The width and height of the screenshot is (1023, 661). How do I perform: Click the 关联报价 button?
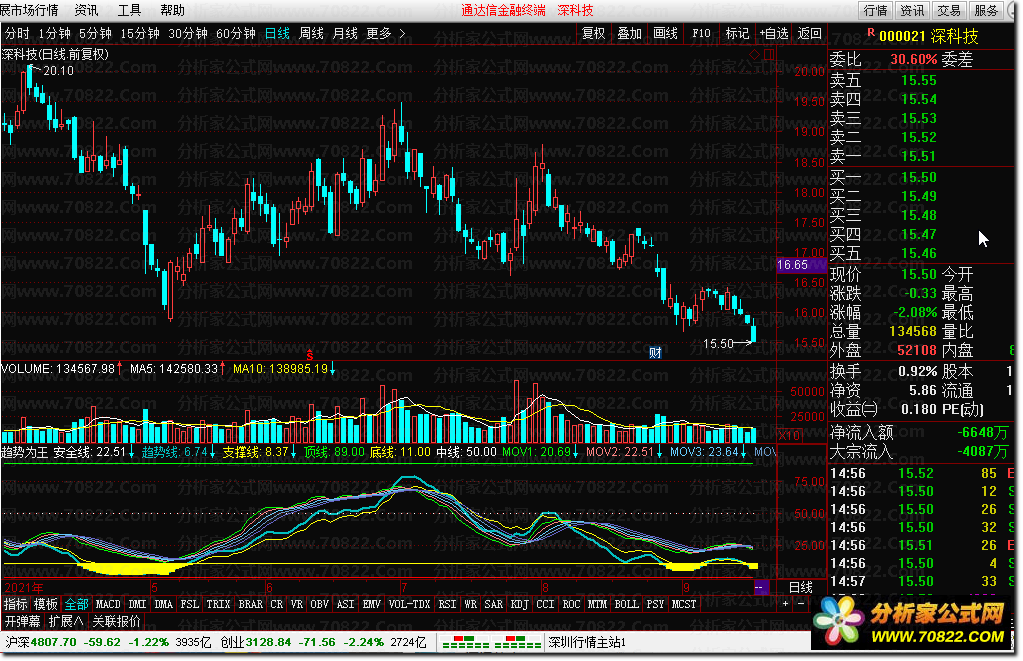(x=117, y=621)
